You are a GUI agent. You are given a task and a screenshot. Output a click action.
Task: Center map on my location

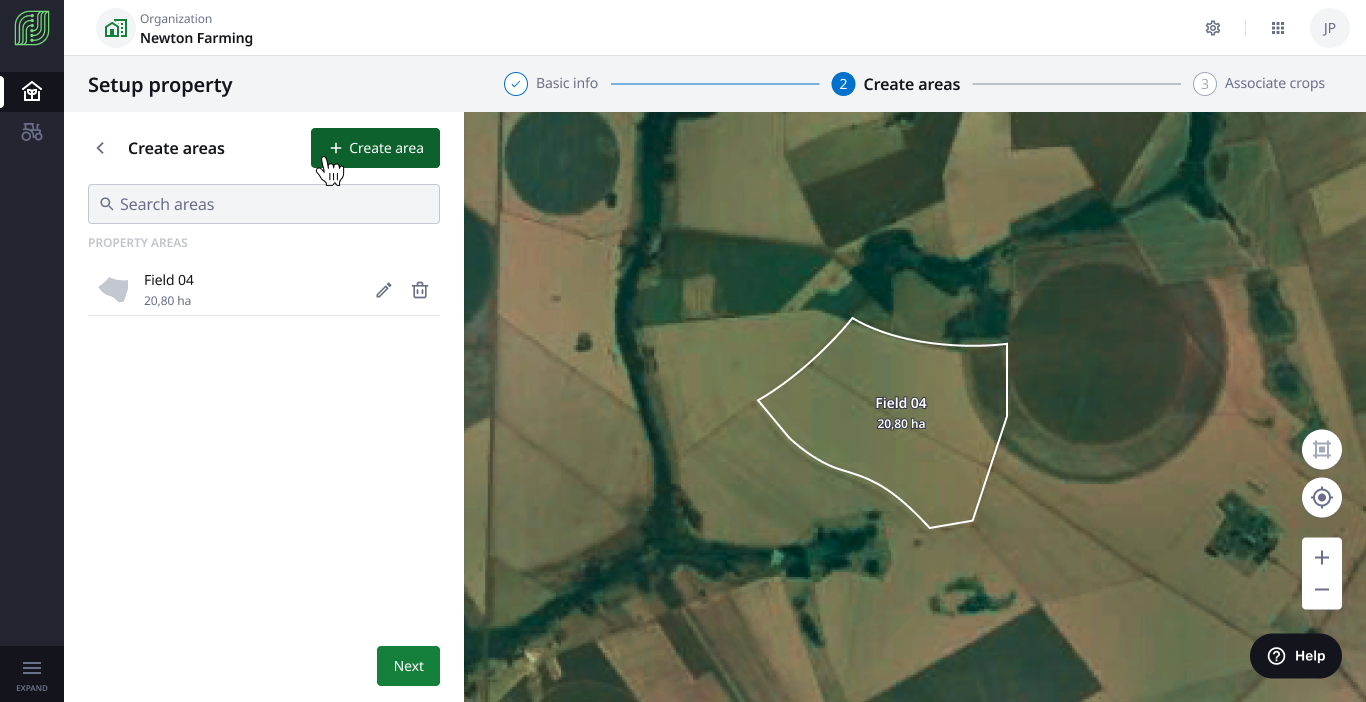pos(1321,497)
